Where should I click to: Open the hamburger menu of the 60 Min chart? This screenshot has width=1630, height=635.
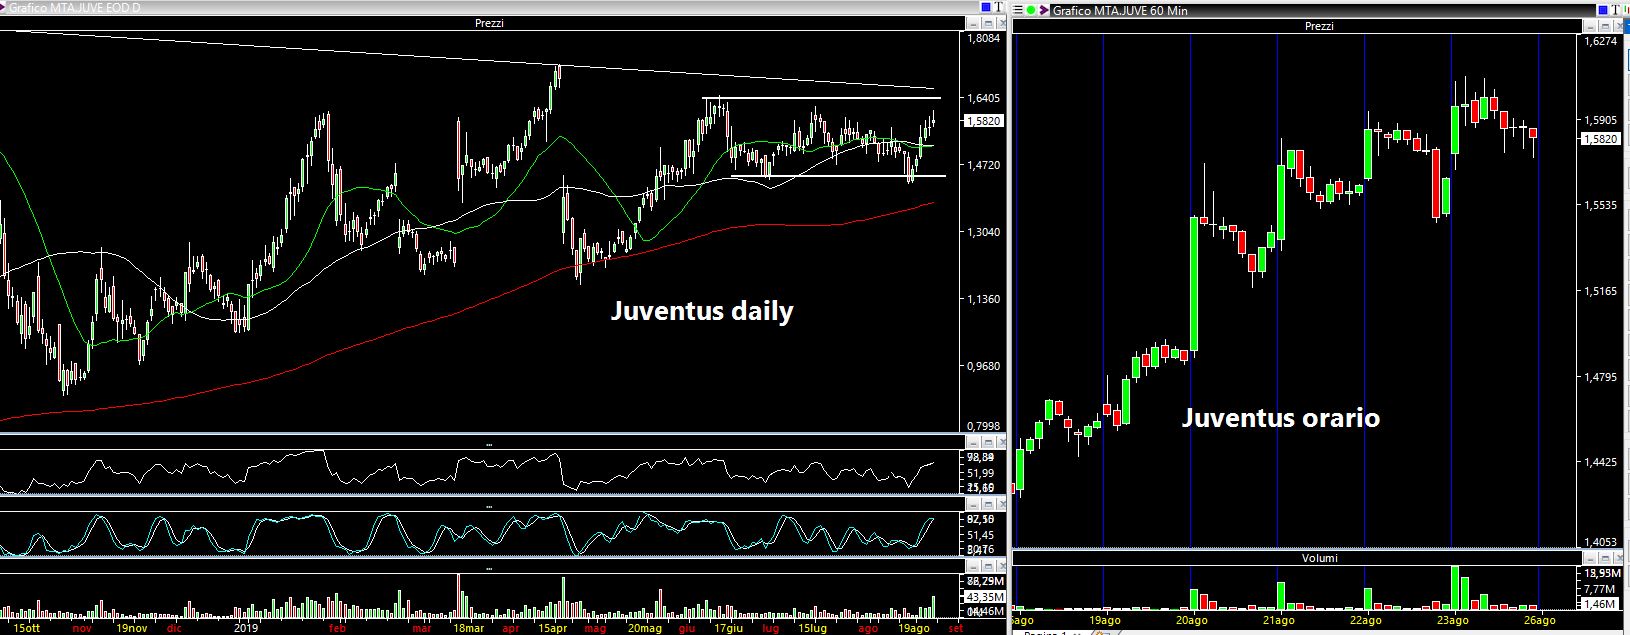(1018, 10)
